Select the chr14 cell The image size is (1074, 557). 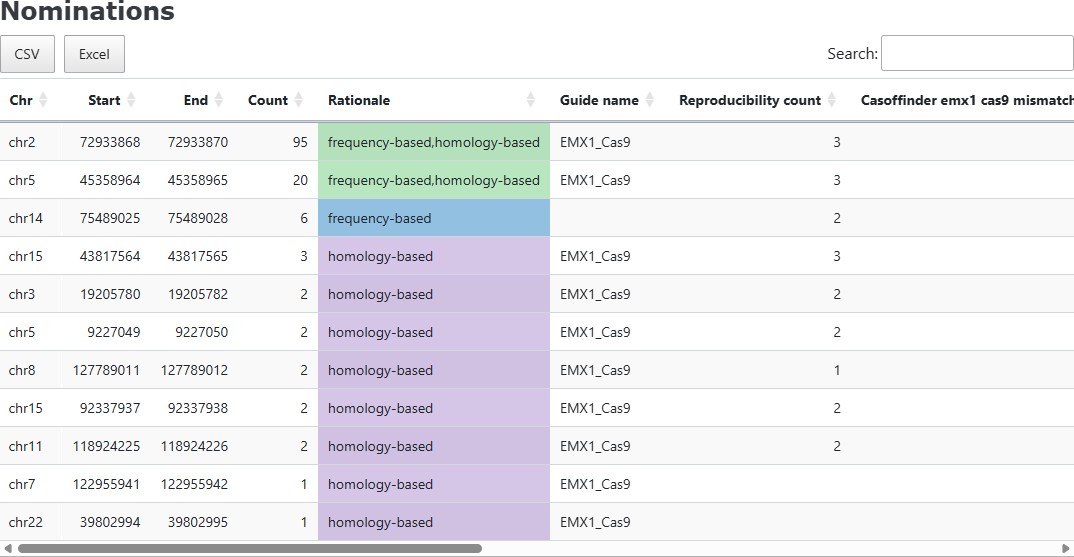tap(26, 219)
